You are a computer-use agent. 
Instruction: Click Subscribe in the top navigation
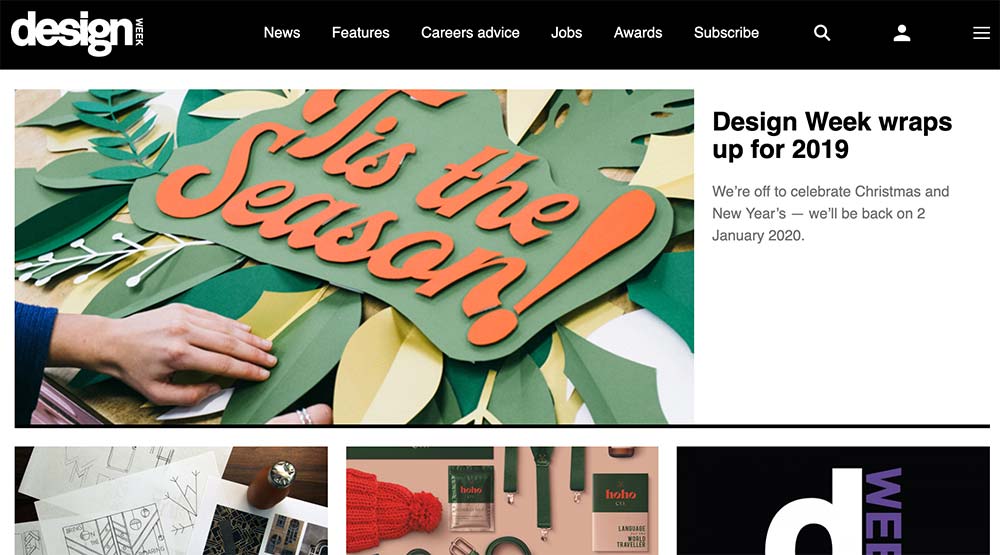(726, 33)
